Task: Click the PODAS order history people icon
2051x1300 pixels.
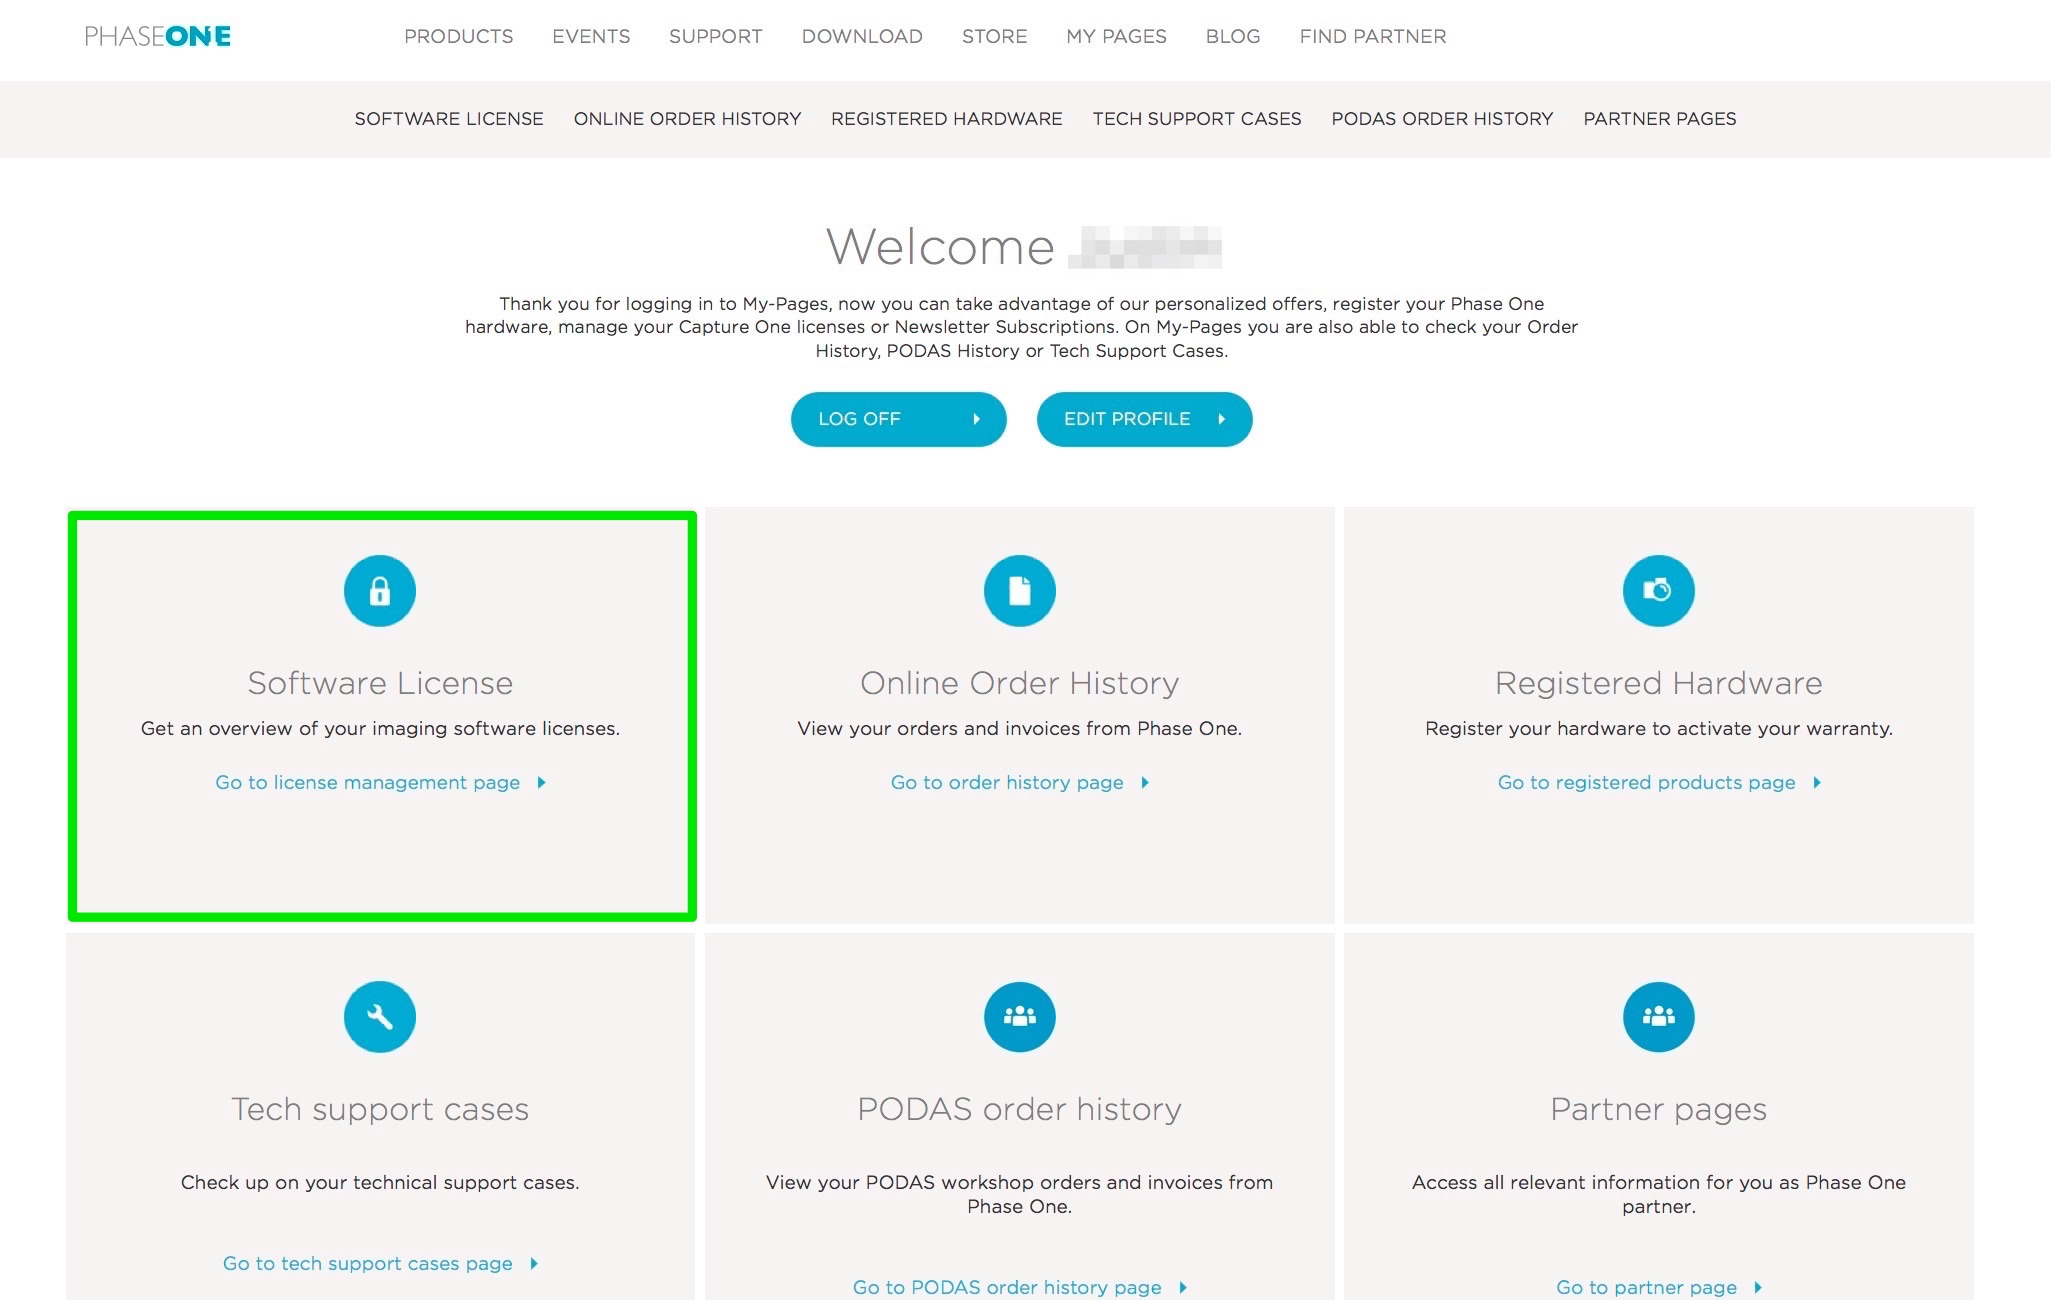Action: point(1020,1017)
